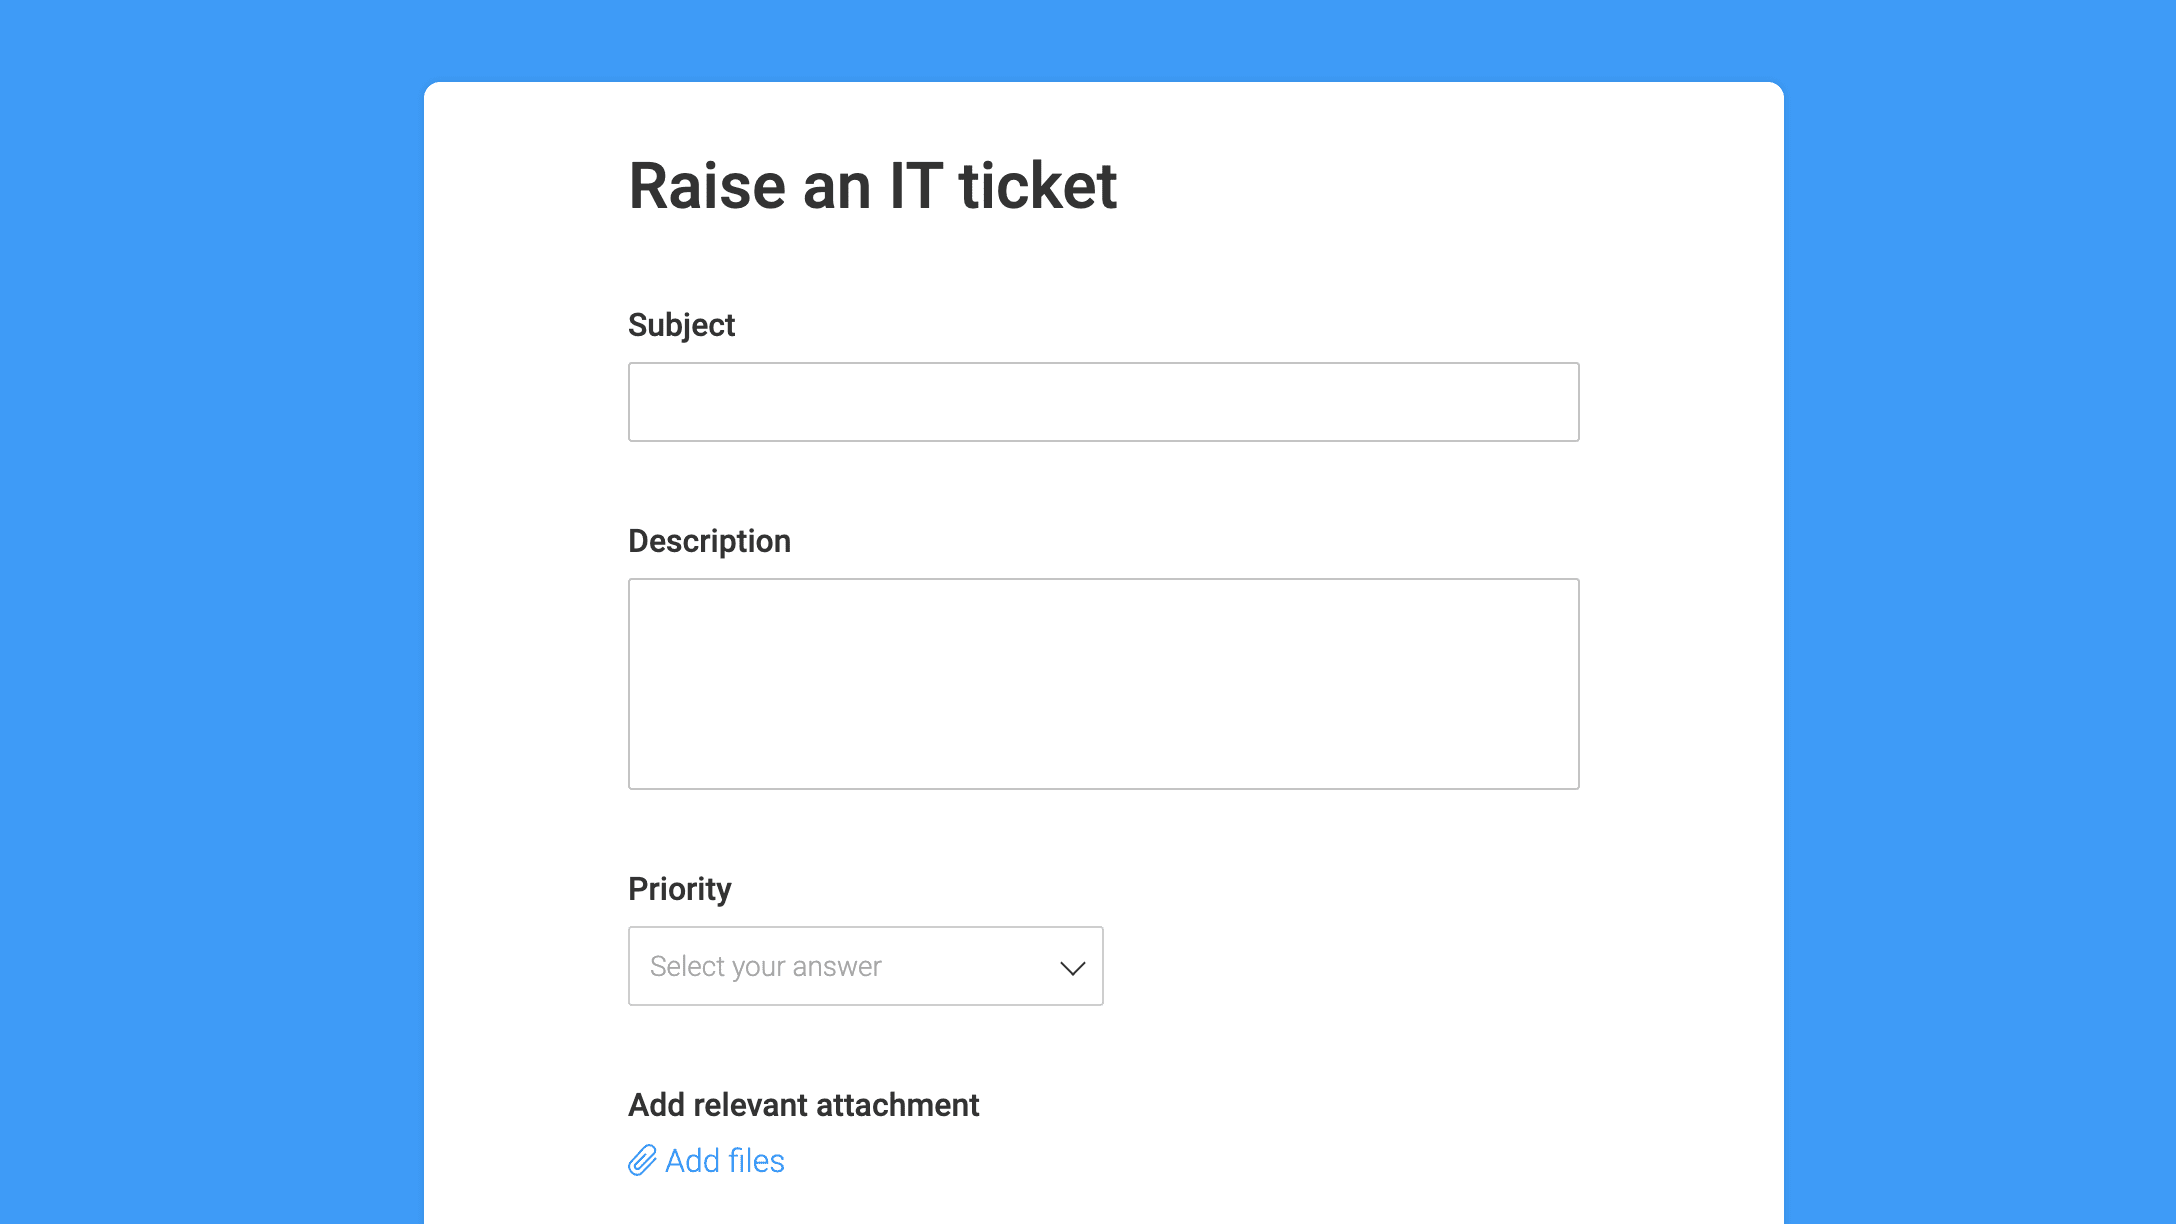2176x1224 pixels.
Task: Click inside the Description text area
Action: point(1103,684)
